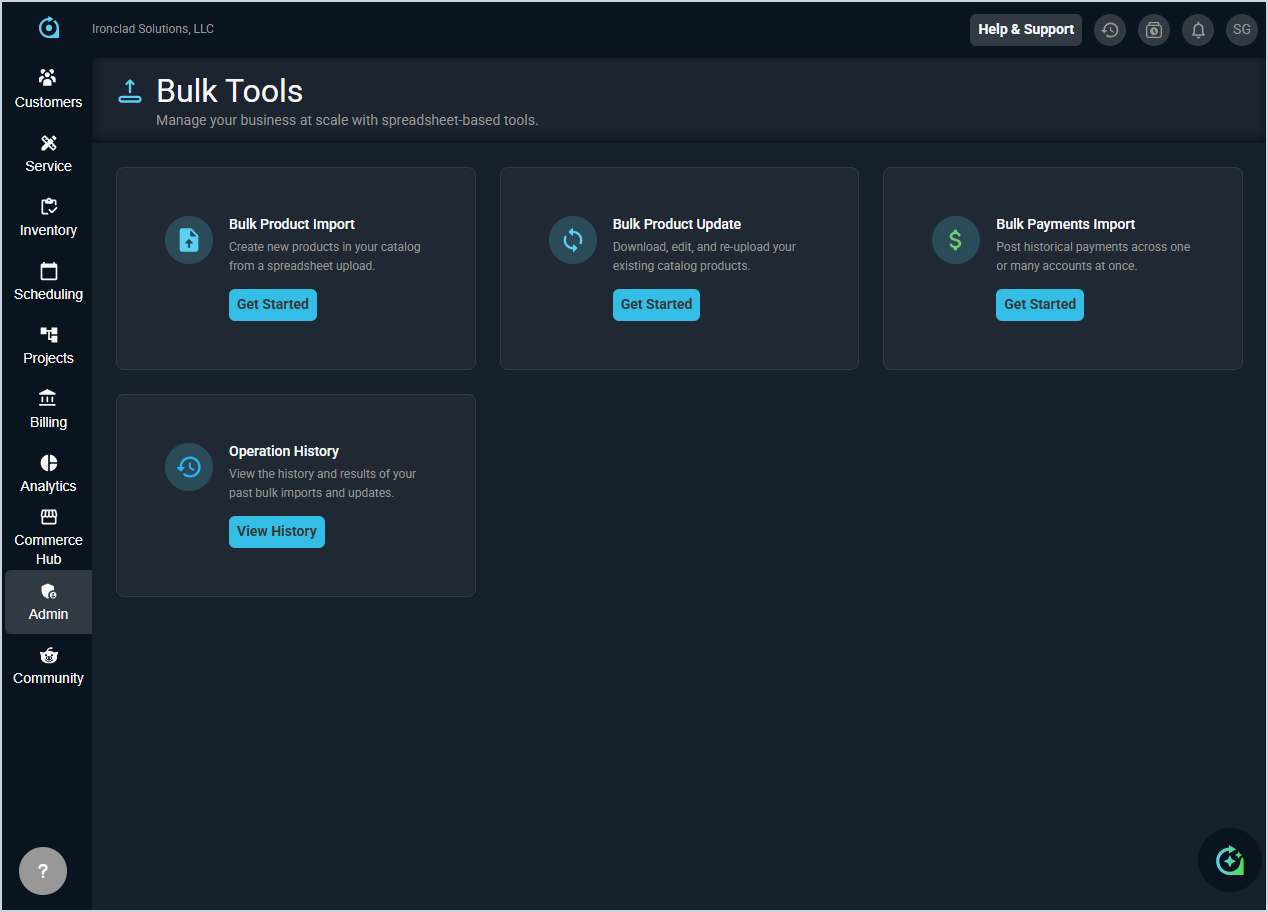1268x912 pixels.
Task: Click the AI assistant sparkle icon
Action: [1229, 860]
